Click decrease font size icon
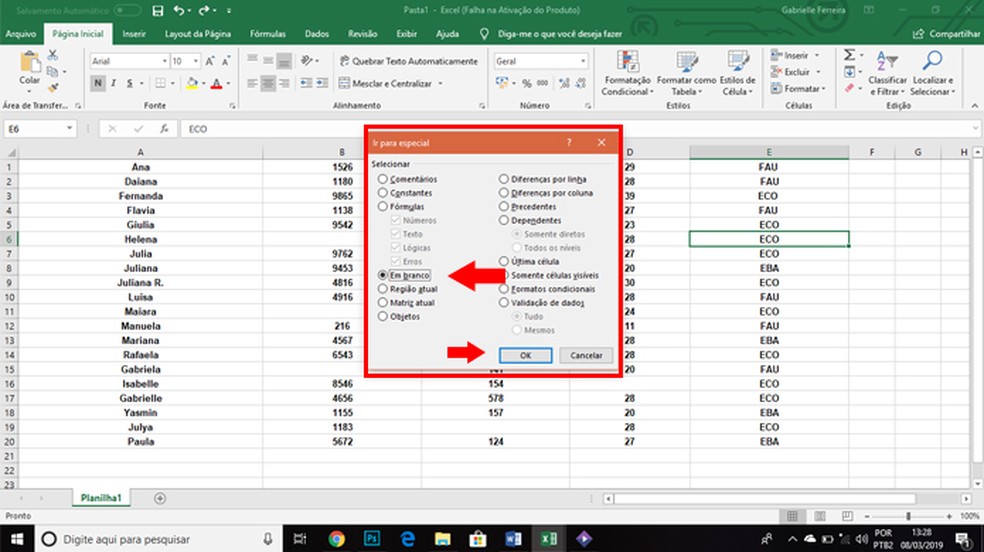Viewport: 984px width, 552px height. (225, 61)
